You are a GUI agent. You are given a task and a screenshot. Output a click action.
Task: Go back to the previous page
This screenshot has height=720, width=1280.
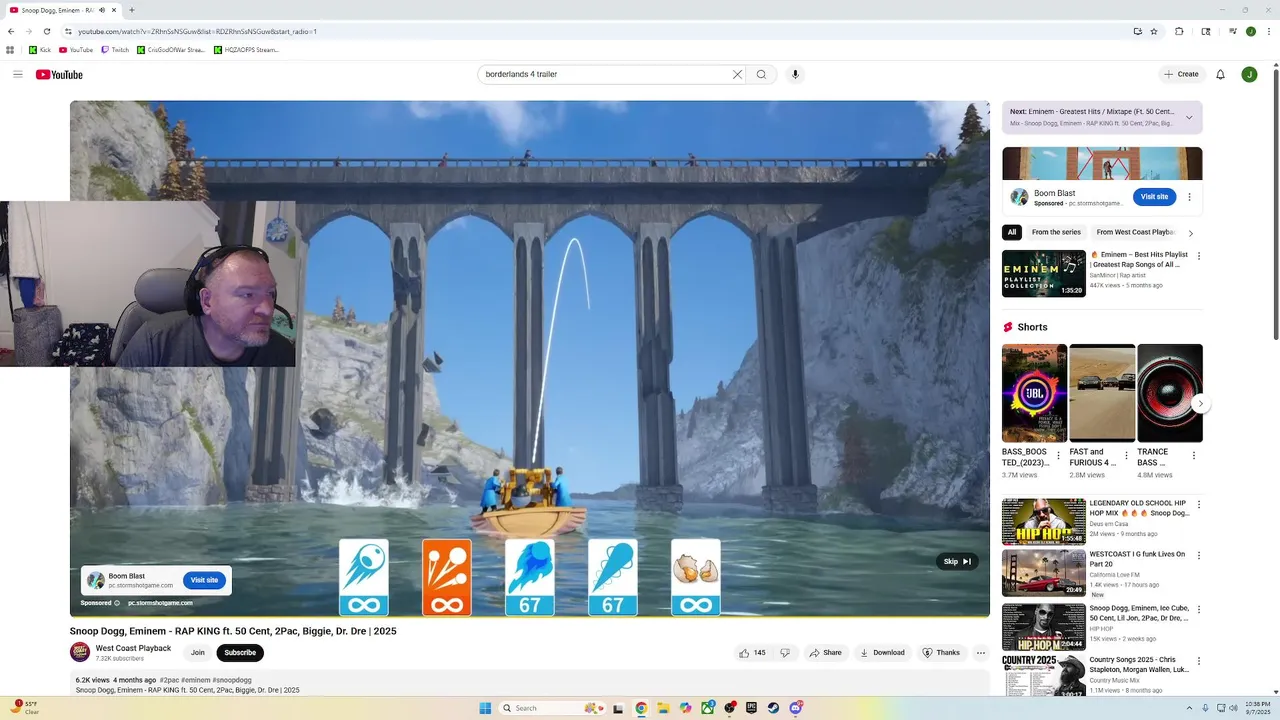pyautogui.click(x=11, y=31)
